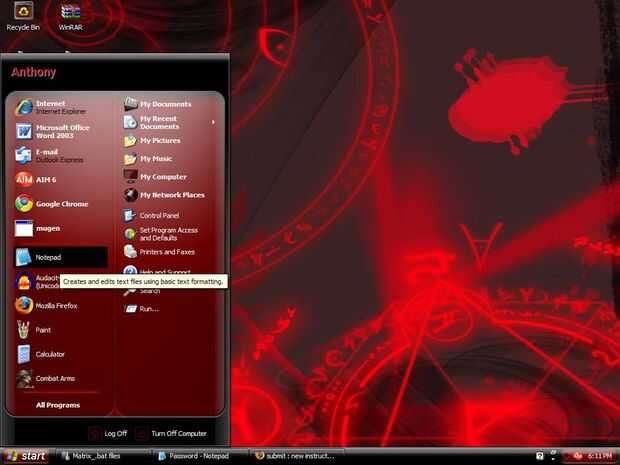Select the Printers and Faxes label
The image size is (620, 465).
point(167,252)
